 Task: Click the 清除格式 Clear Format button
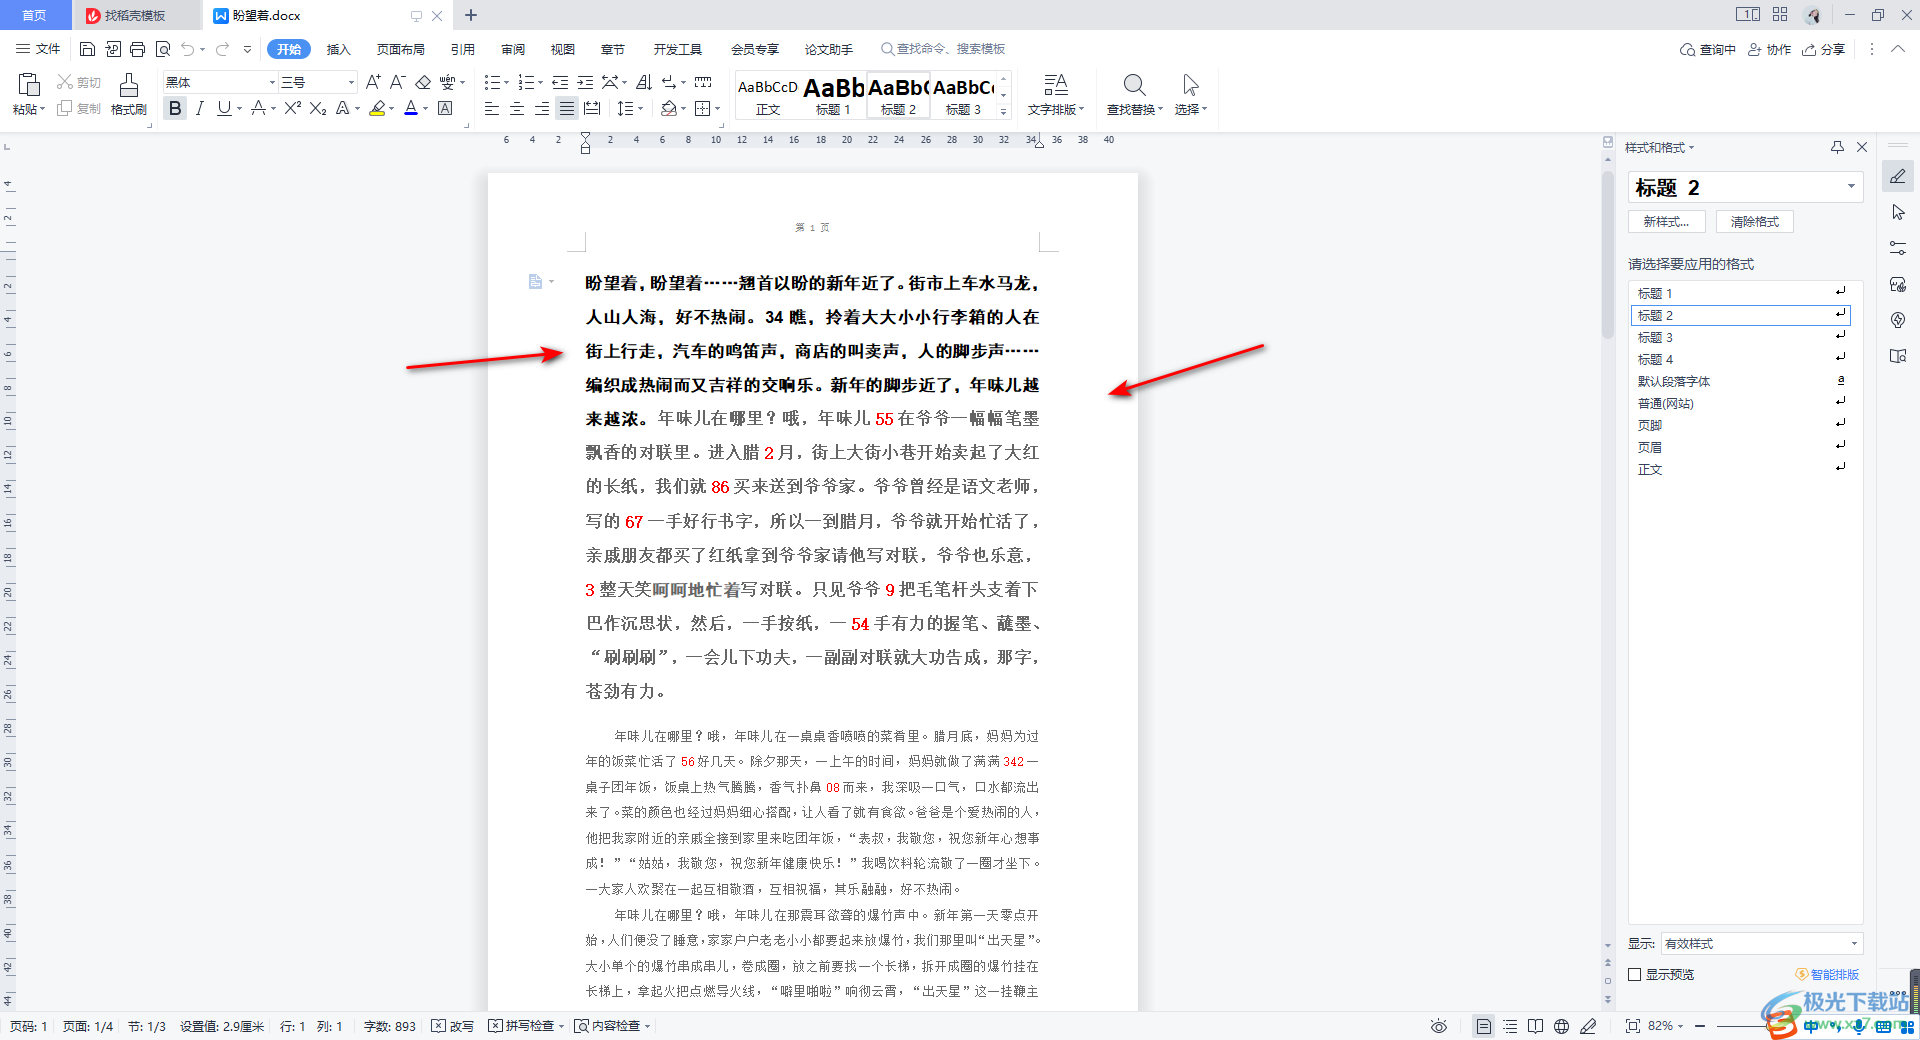tap(1755, 222)
